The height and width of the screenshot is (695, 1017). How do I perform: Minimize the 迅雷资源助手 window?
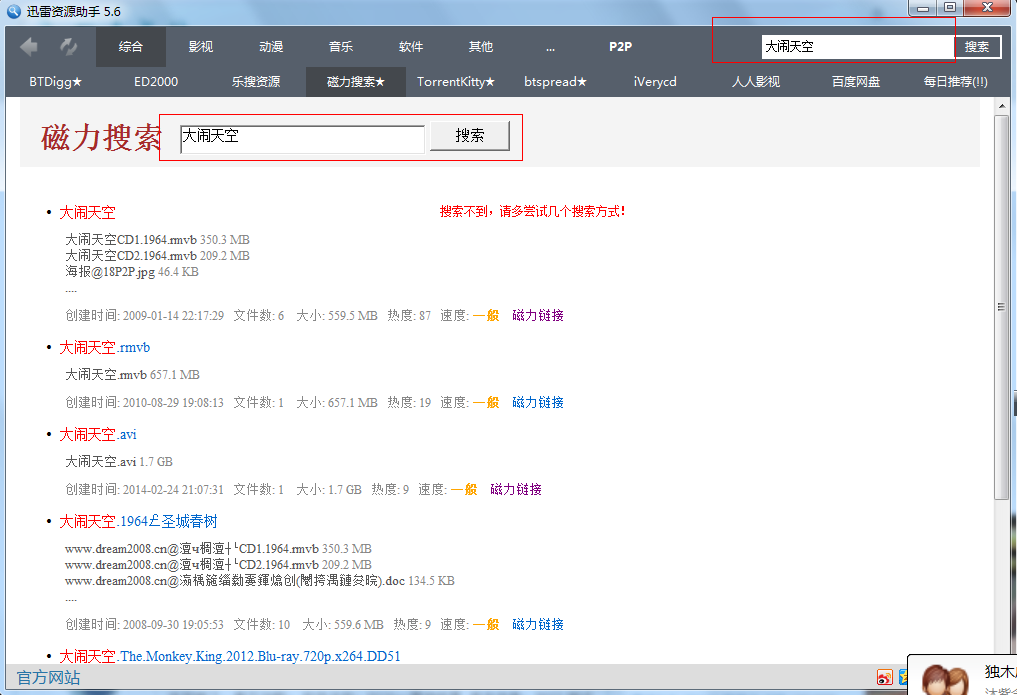coord(922,8)
